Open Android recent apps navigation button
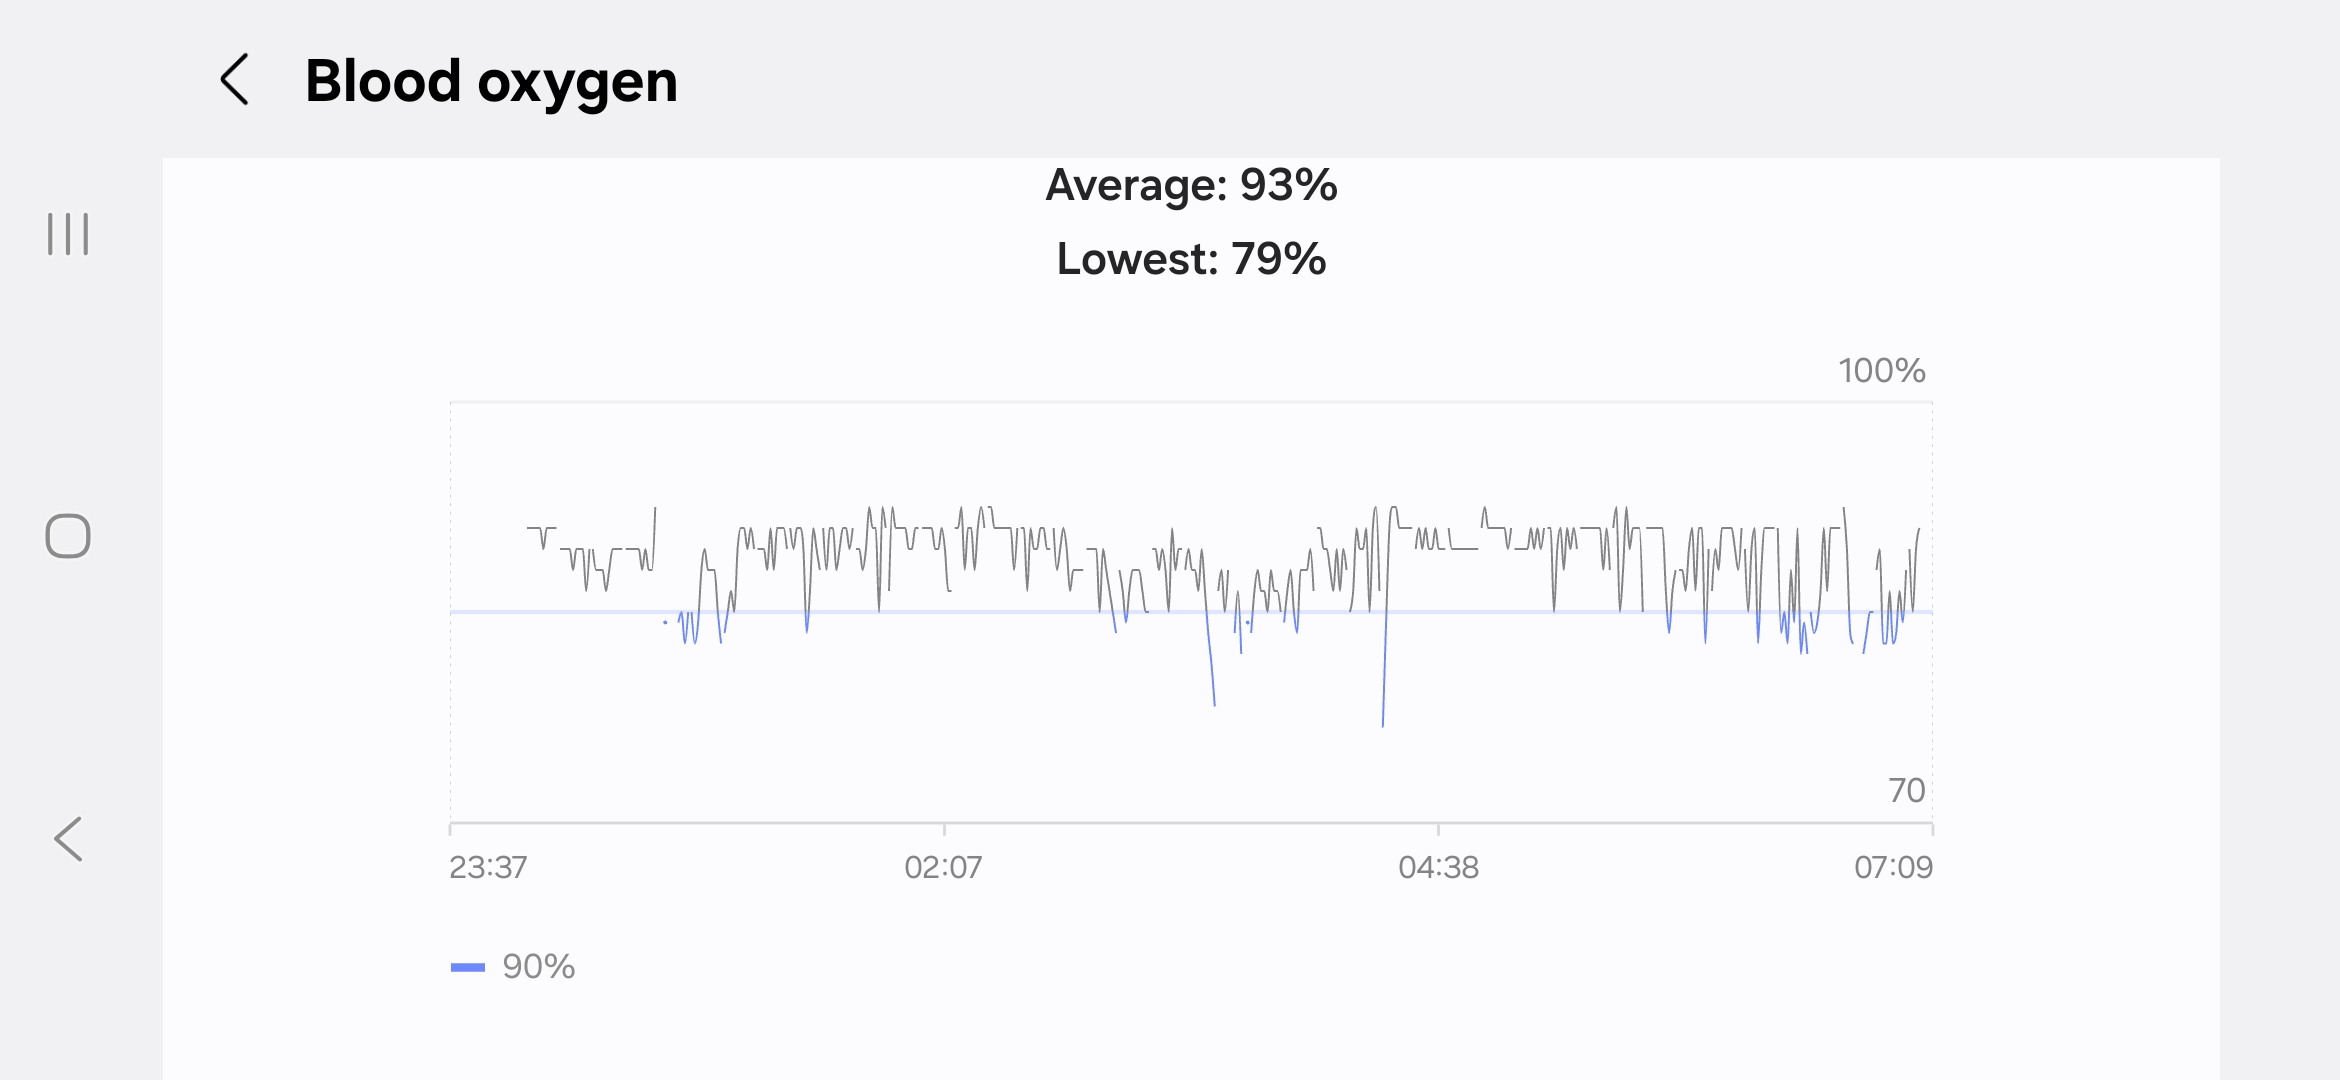 [68, 234]
